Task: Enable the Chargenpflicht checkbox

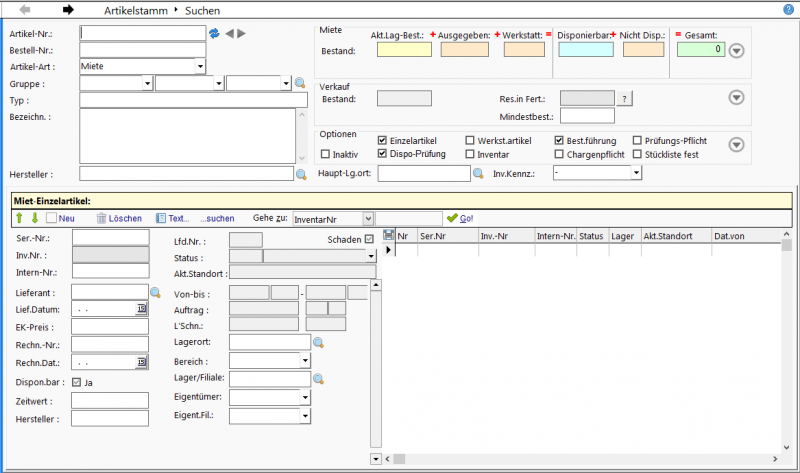Action: [559, 154]
